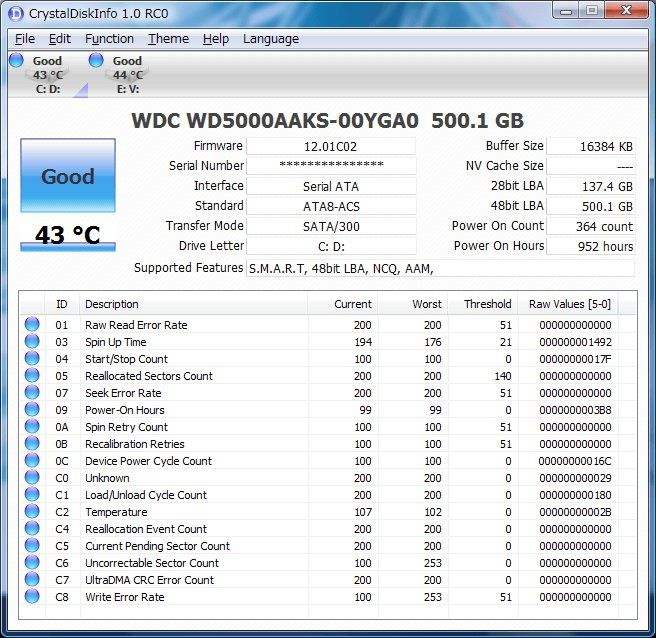The image size is (656, 638).
Task: Click the masked Serial Number field
Action: pos(331,166)
